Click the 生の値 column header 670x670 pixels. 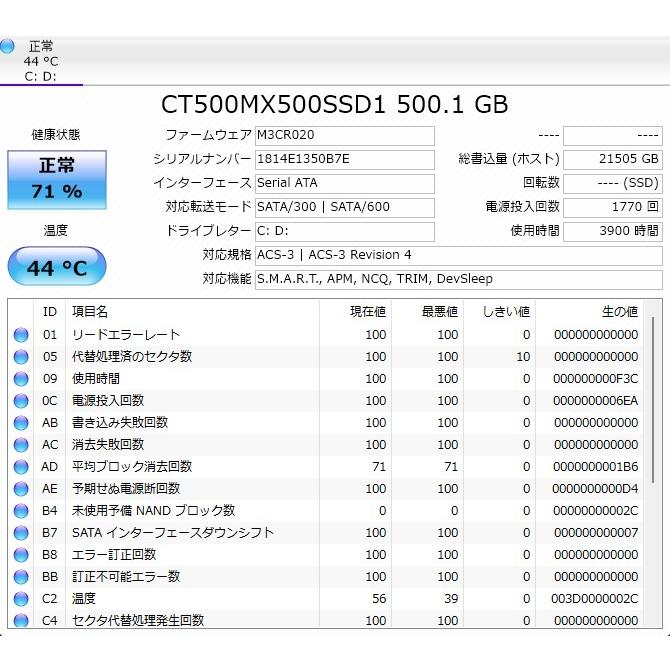pos(589,312)
